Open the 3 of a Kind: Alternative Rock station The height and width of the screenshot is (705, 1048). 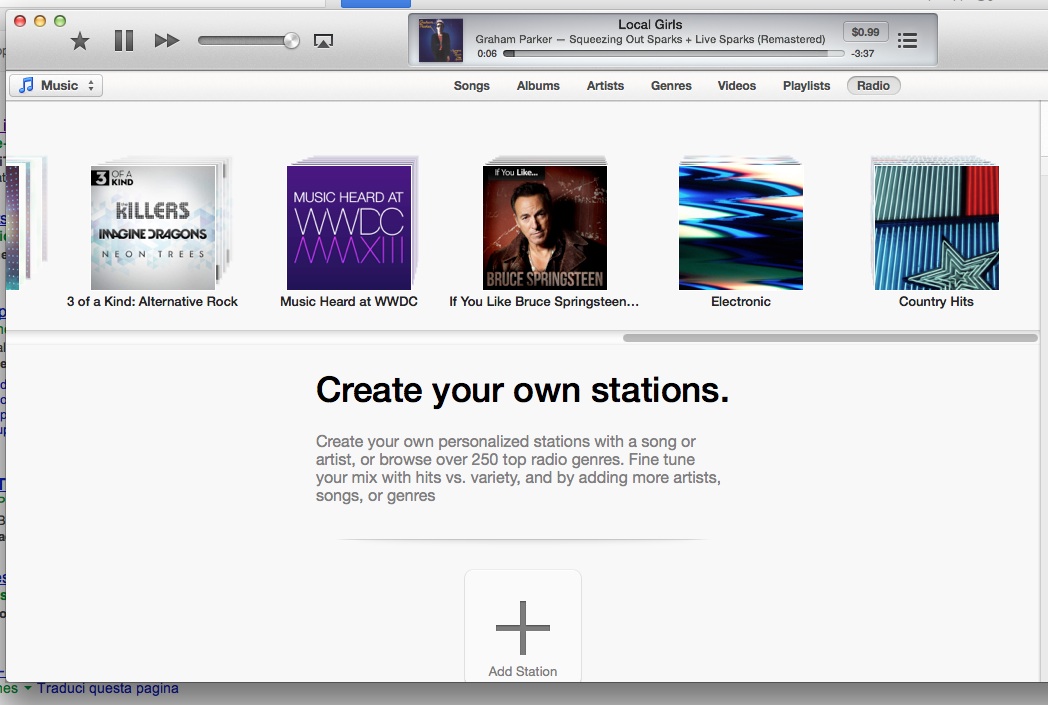click(x=153, y=228)
